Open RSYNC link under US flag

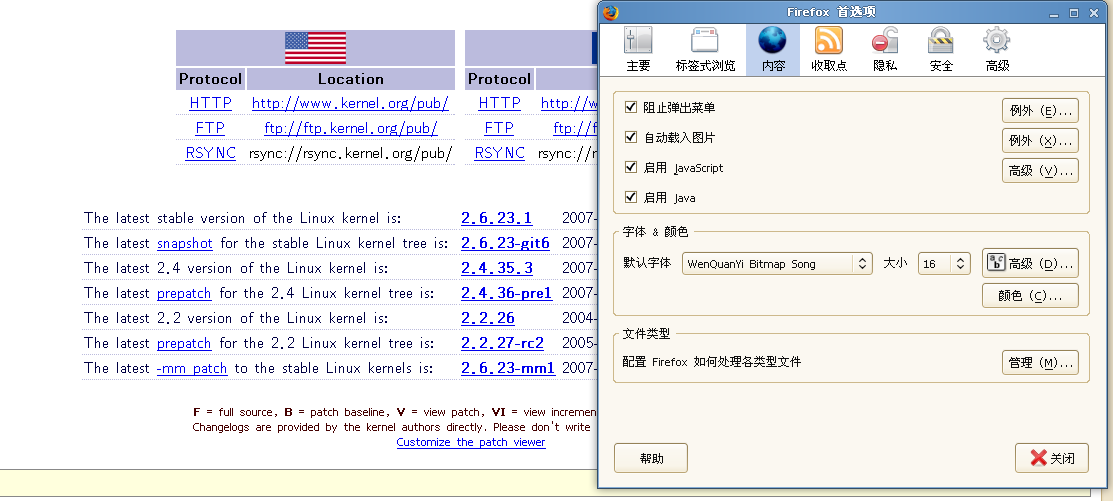pos(210,153)
